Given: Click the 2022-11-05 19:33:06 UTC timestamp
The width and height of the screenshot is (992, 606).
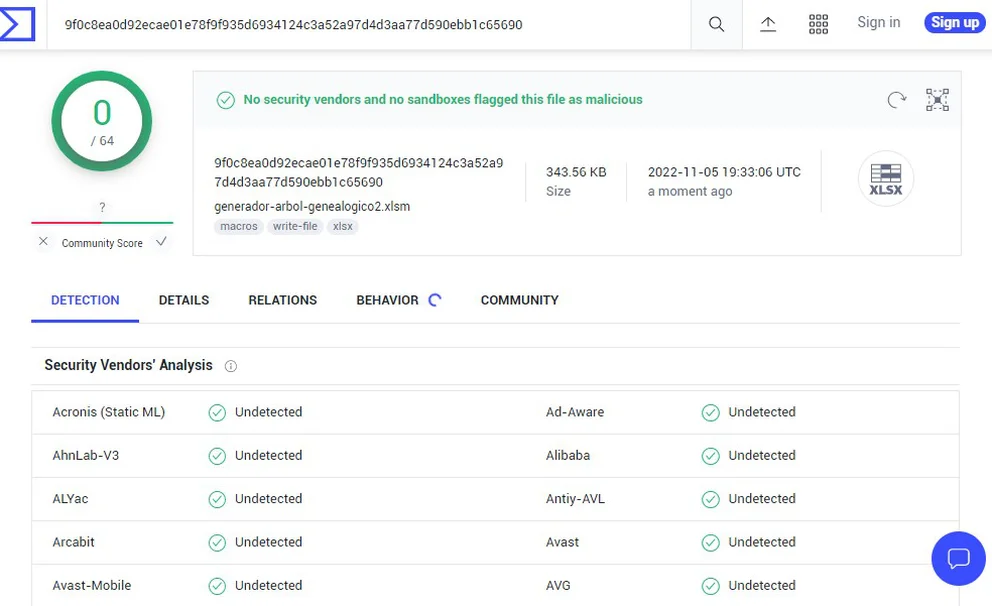Looking at the screenshot, I should [x=724, y=172].
